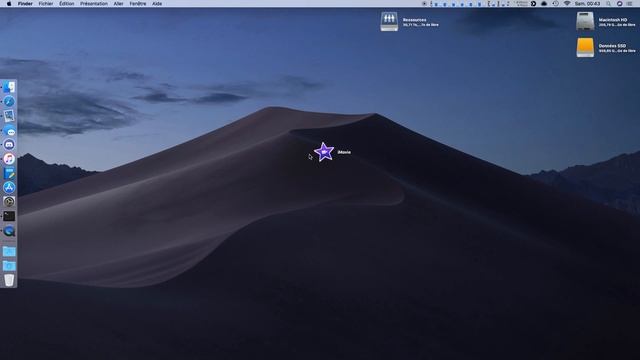Open the Trash in the Dock

pos(9,280)
